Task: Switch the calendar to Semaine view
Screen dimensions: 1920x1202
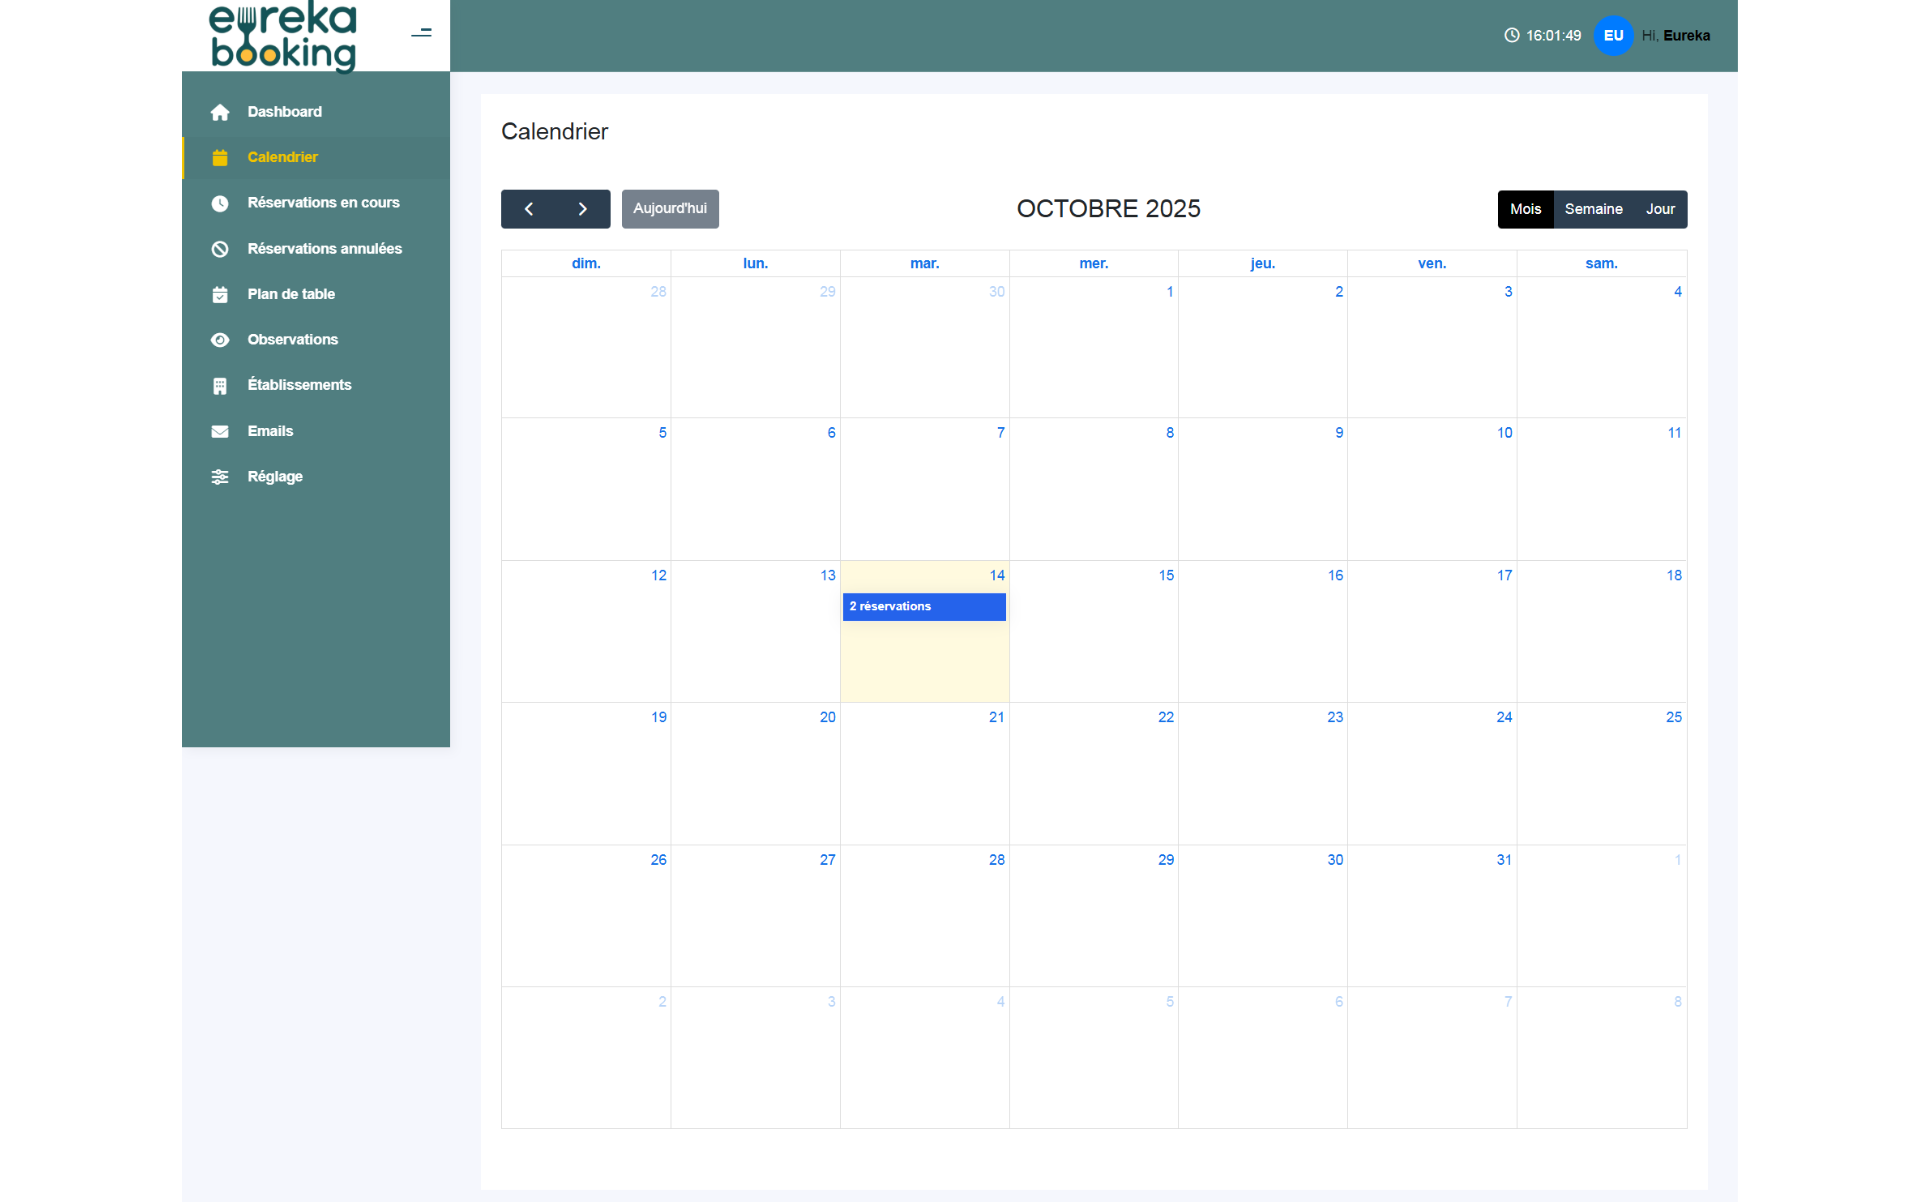Action: [1594, 209]
